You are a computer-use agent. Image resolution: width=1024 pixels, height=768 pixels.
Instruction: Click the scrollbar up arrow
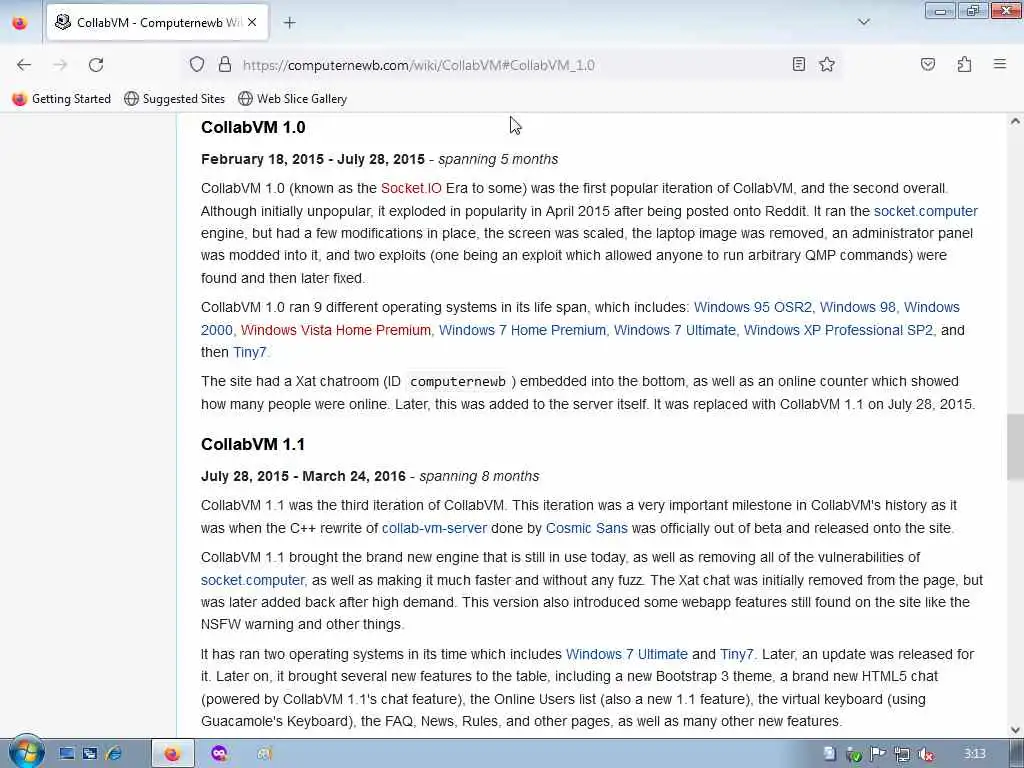click(x=1015, y=121)
